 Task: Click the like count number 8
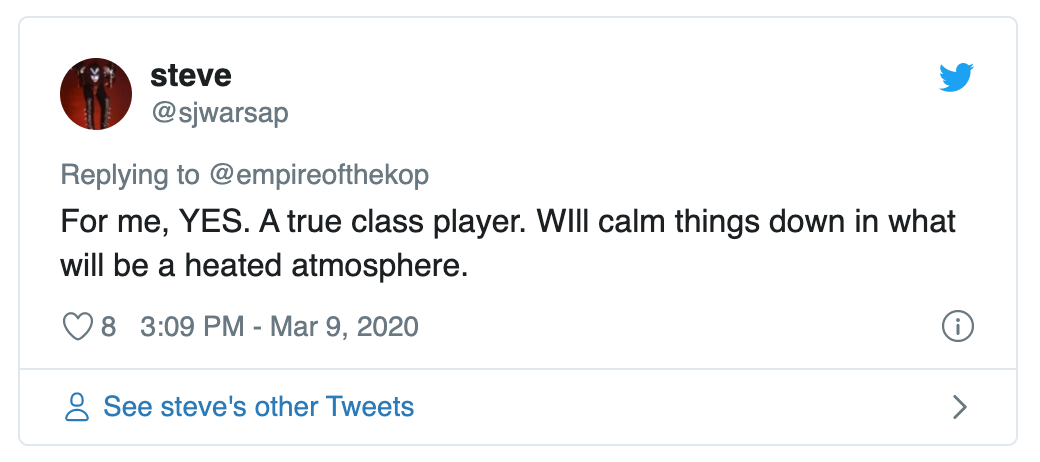(x=108, y=327)
